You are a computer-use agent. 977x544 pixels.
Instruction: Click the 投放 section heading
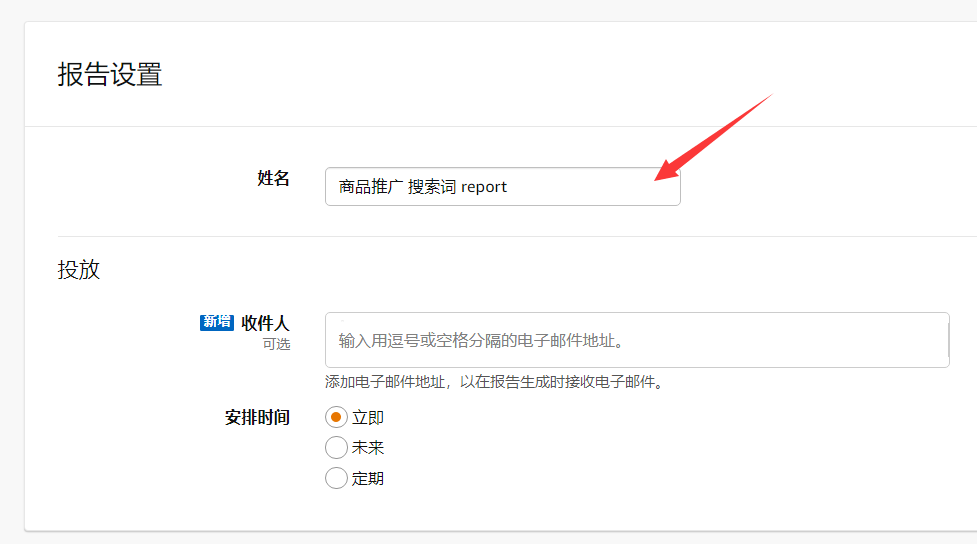pyautogui.click(x=79, y=270)
